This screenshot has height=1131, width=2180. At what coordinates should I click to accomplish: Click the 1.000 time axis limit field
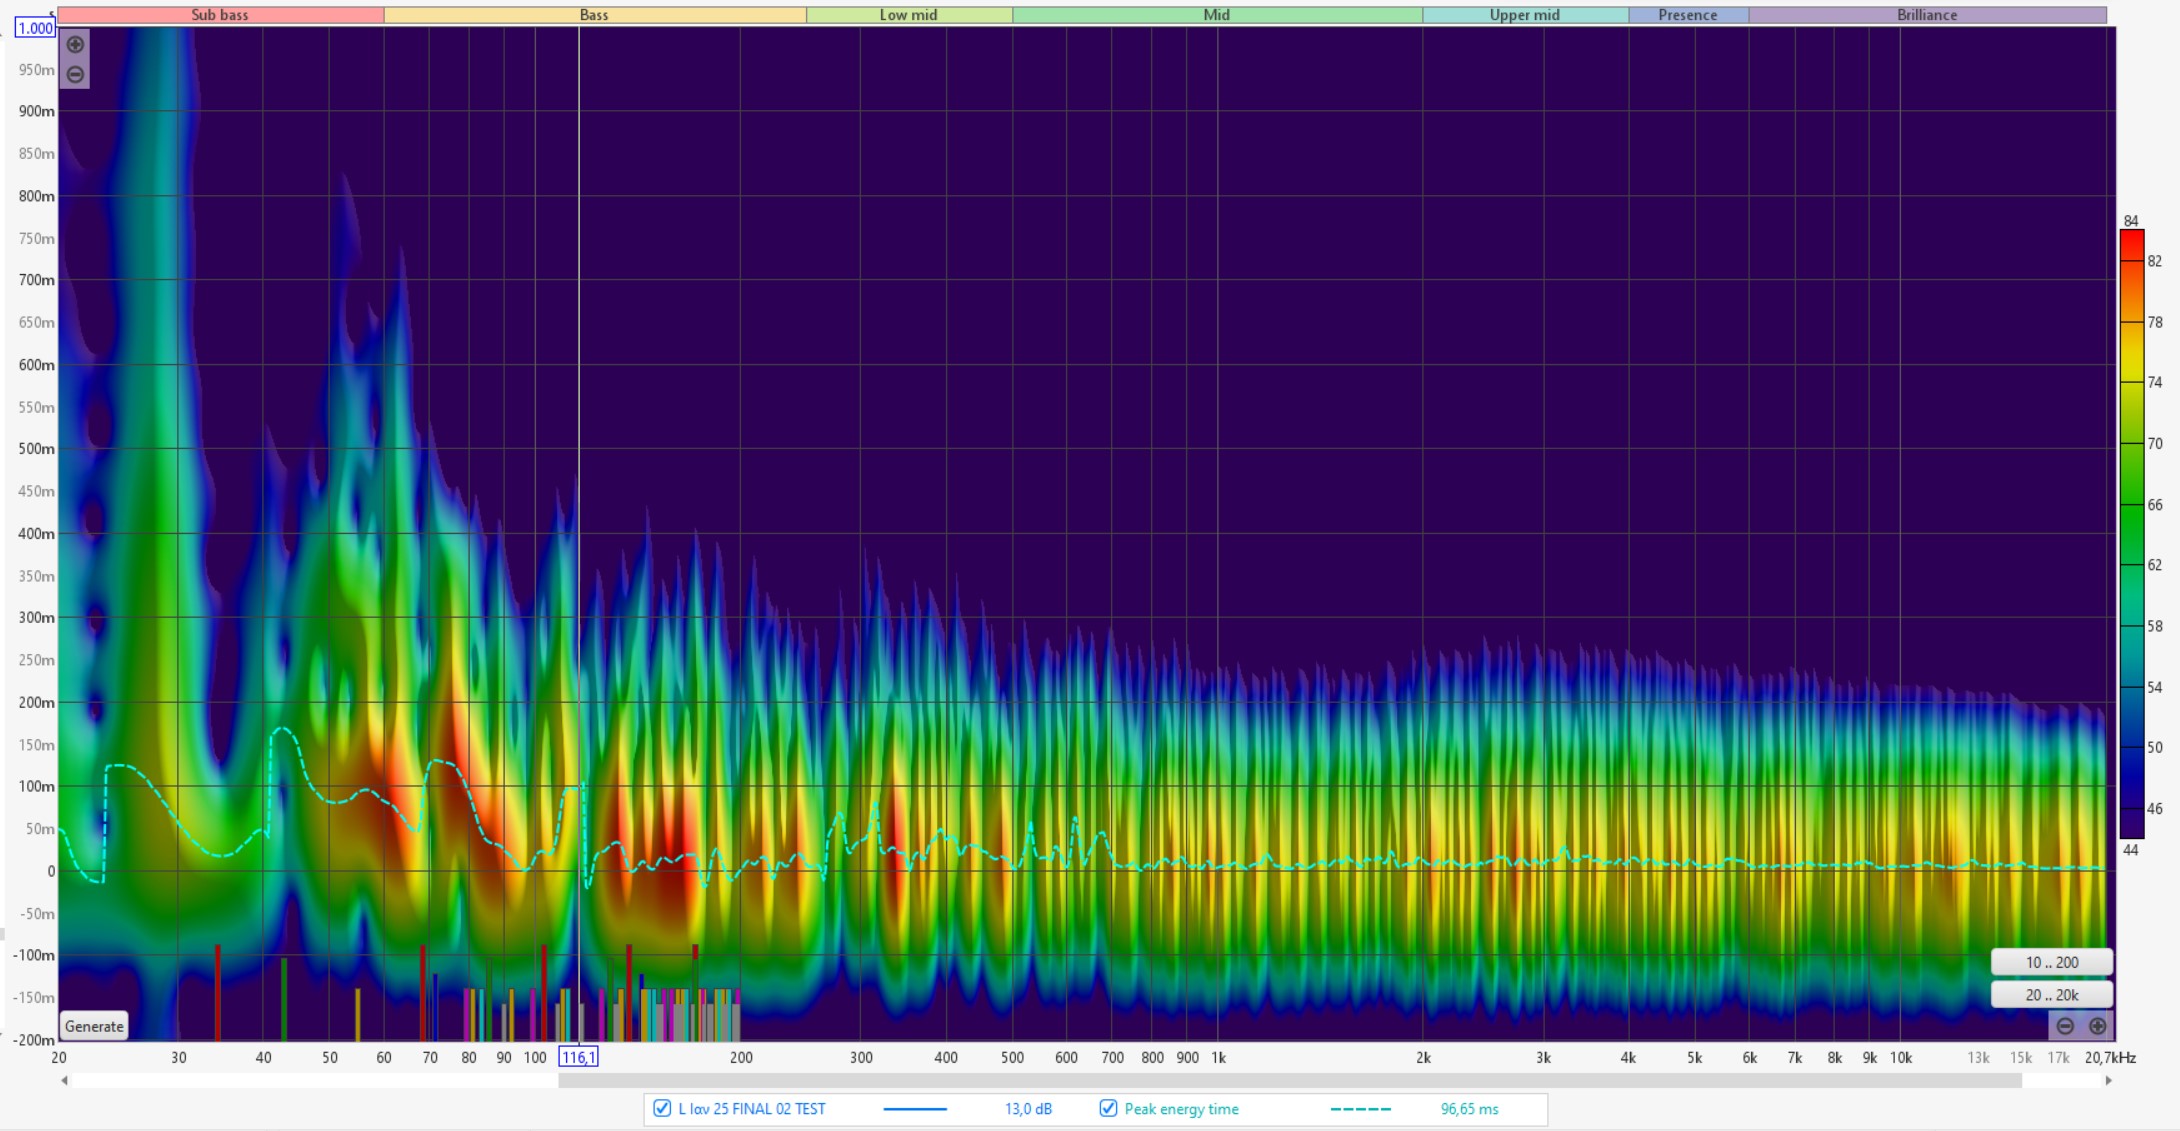pos(35,28)
